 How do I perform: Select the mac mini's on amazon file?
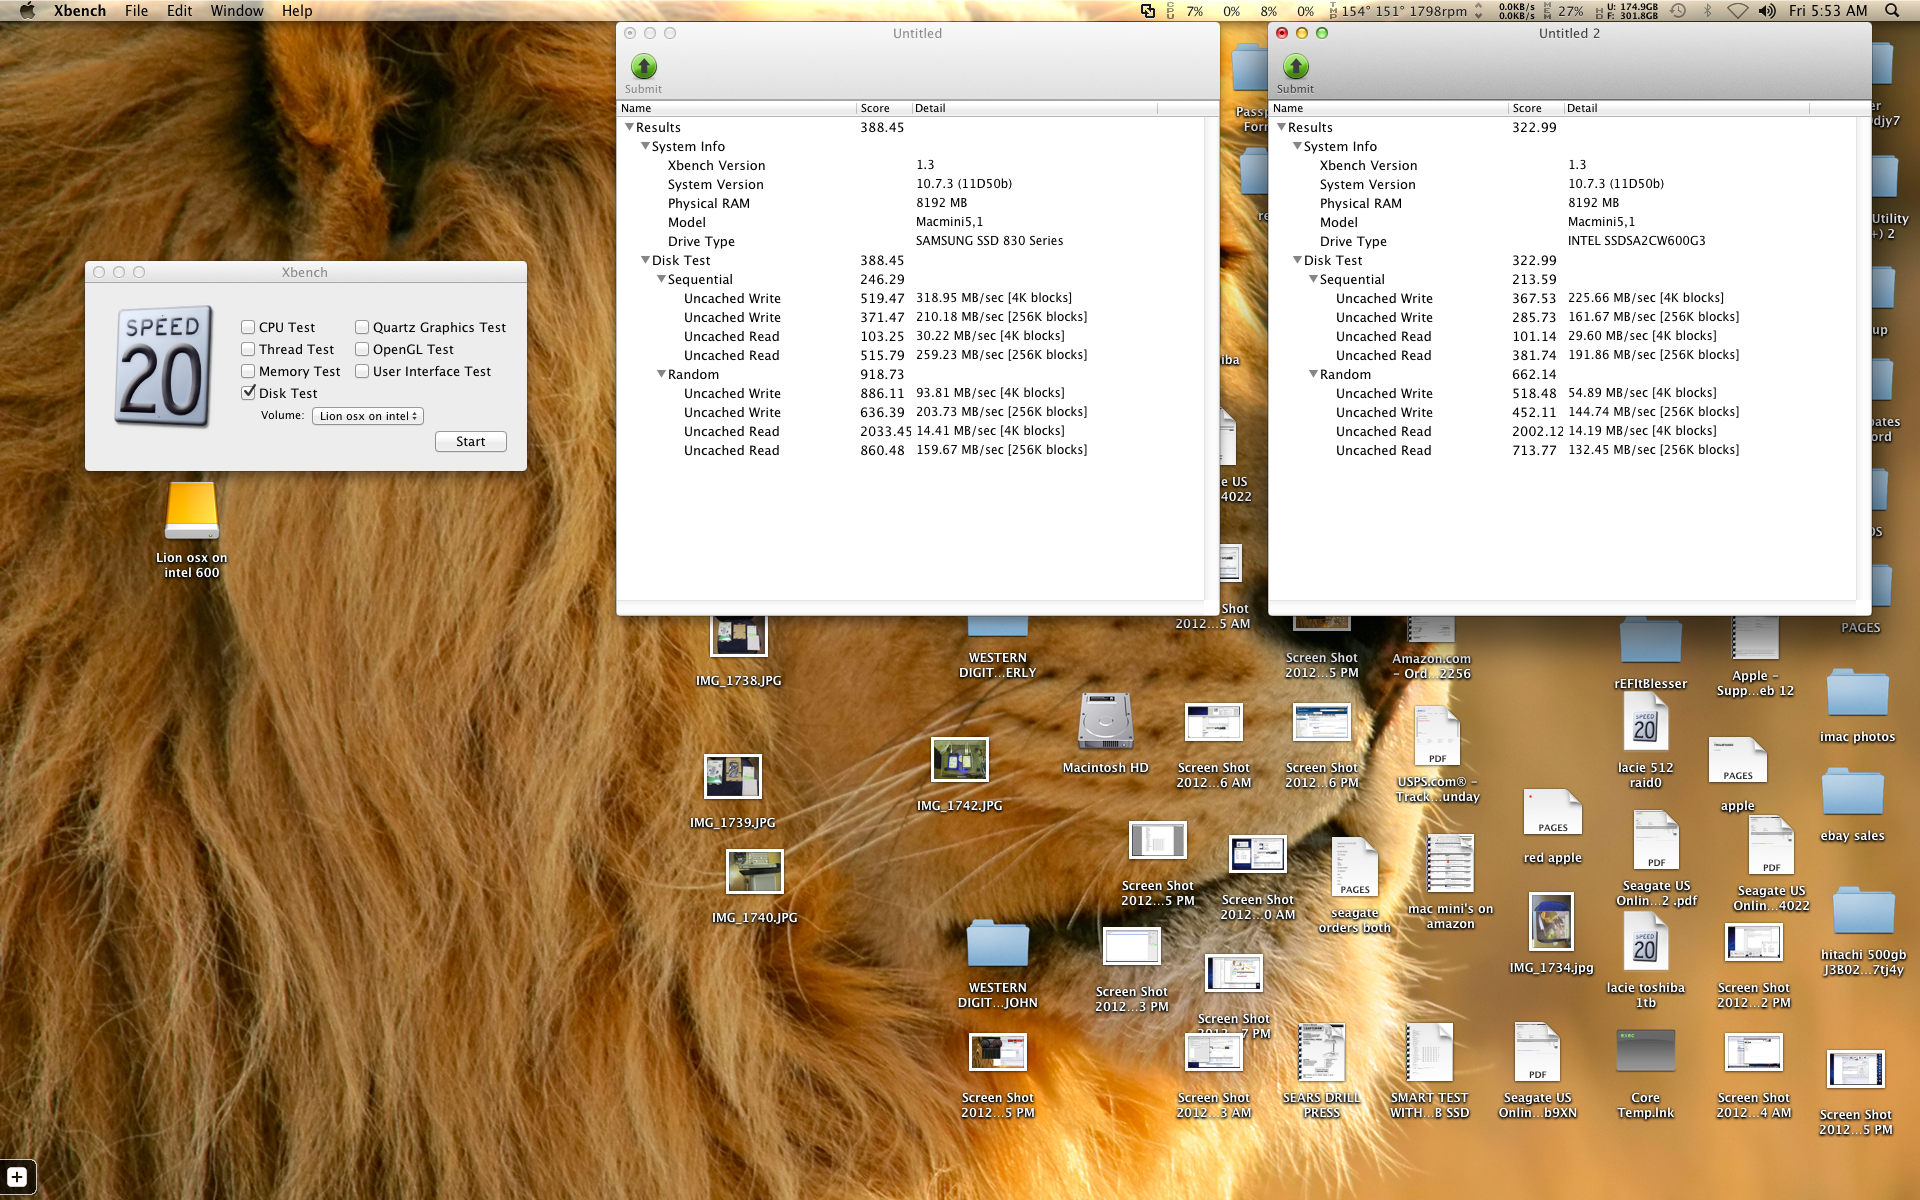point(1450,863)
